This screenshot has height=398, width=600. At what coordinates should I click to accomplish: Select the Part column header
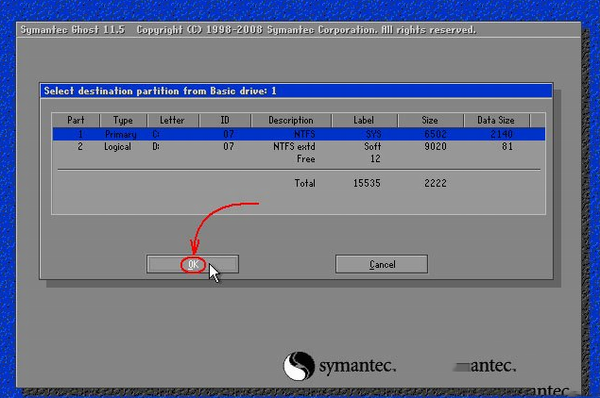tap(76, 120)
